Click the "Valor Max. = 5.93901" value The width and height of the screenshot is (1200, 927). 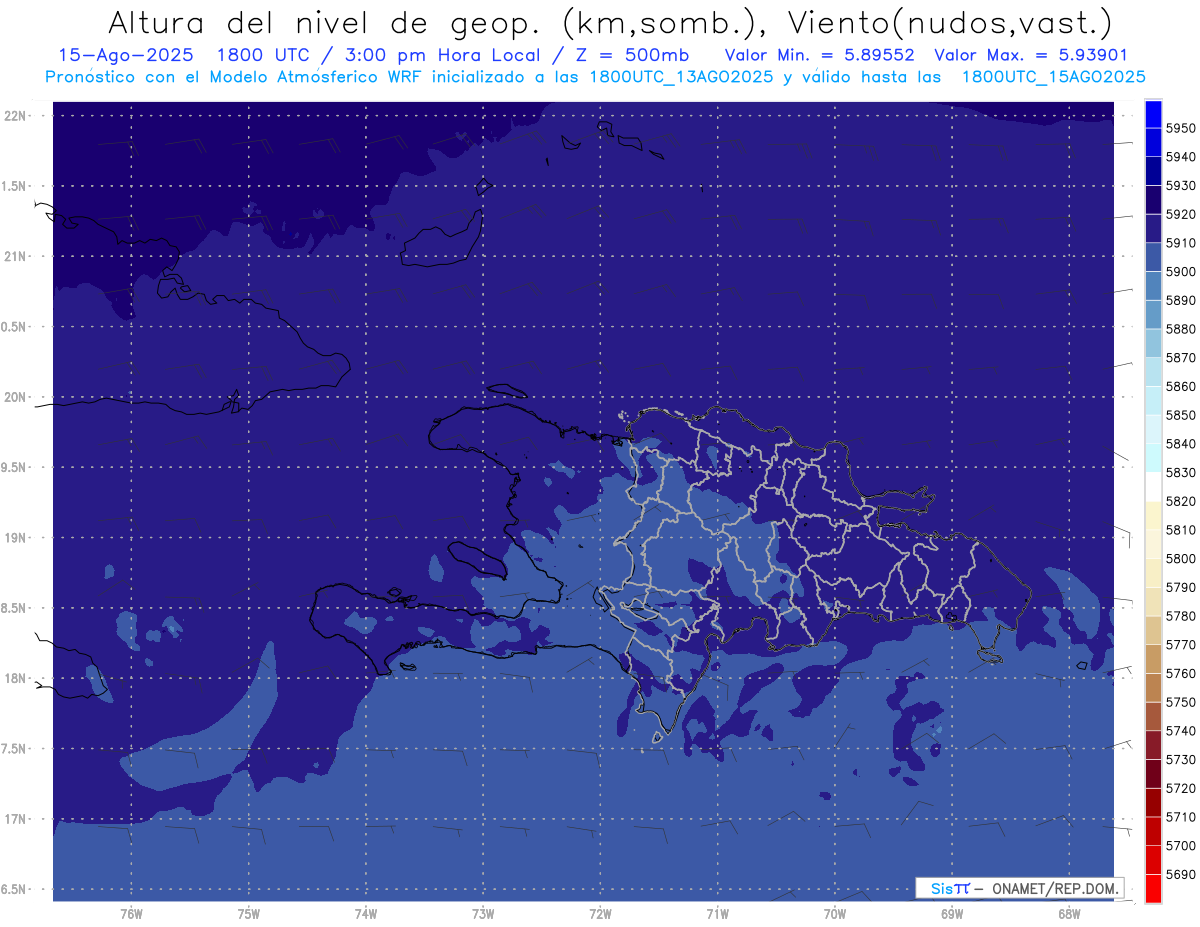point(1030,55)
